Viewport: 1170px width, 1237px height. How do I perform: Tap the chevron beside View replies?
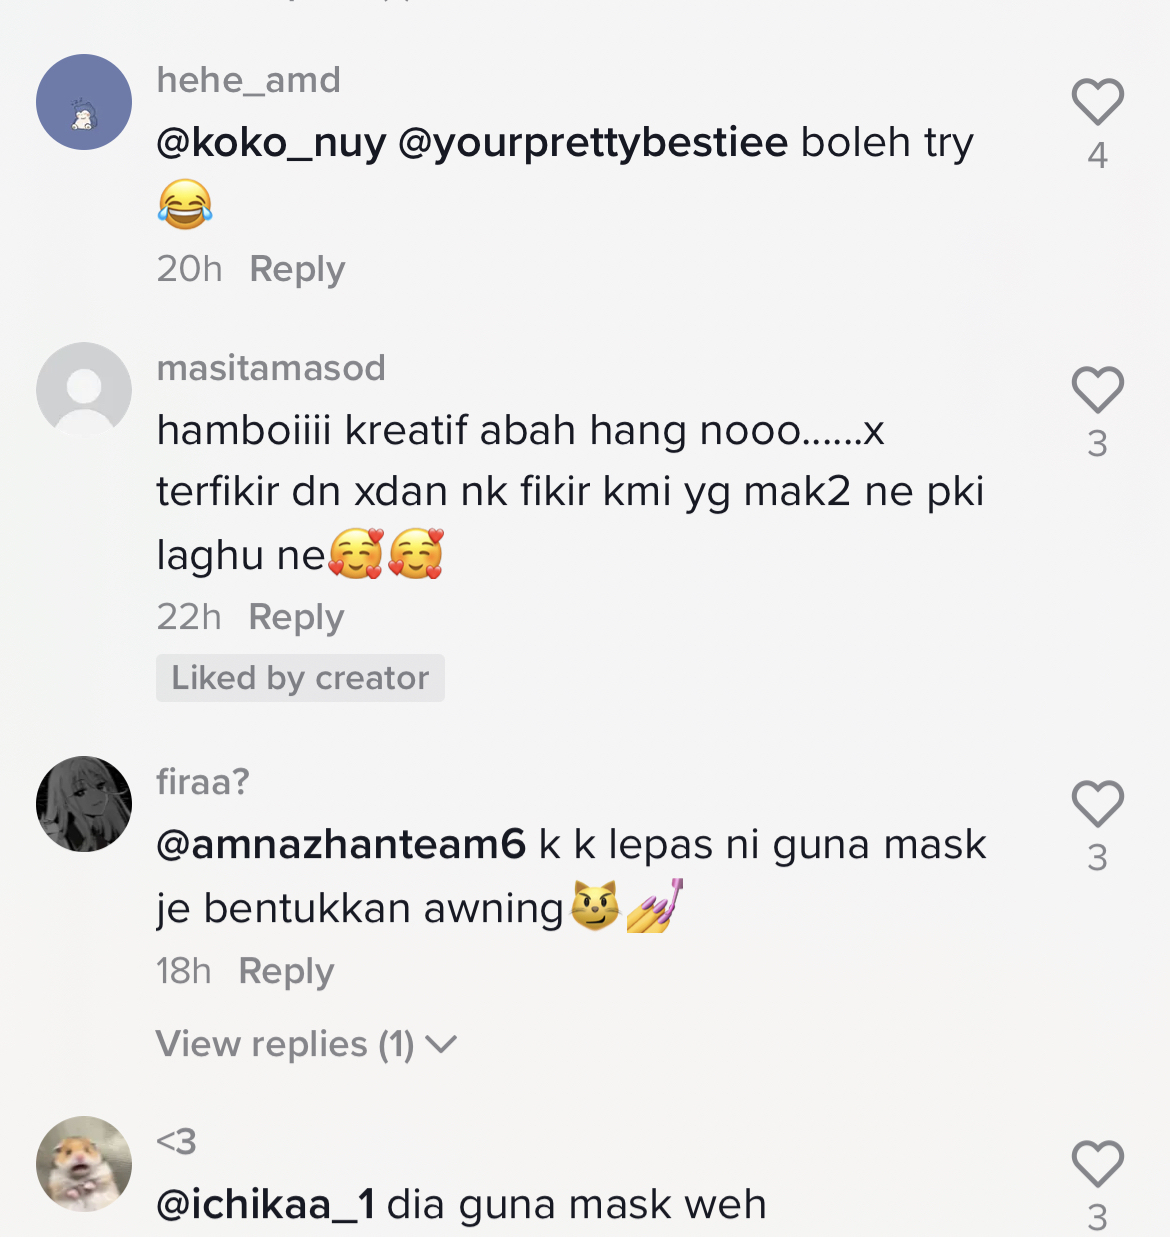click(x=441, y=1045)
